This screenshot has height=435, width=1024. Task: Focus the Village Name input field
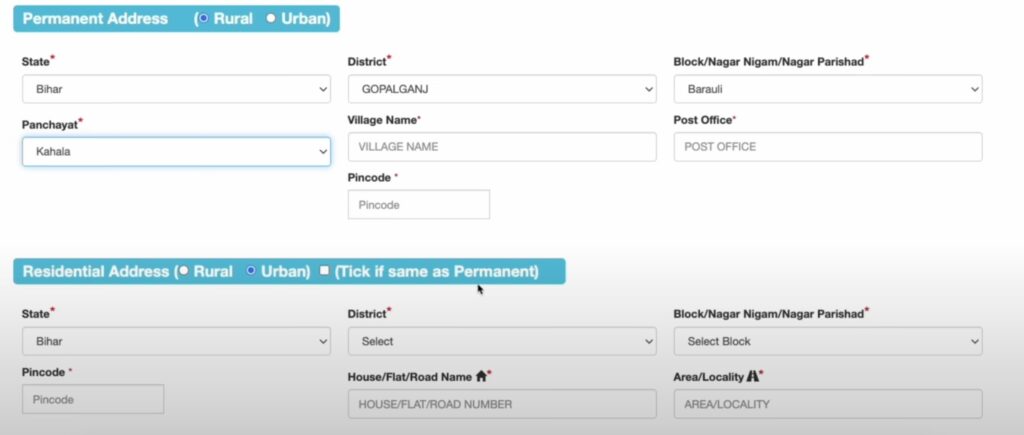coord(502,147)
